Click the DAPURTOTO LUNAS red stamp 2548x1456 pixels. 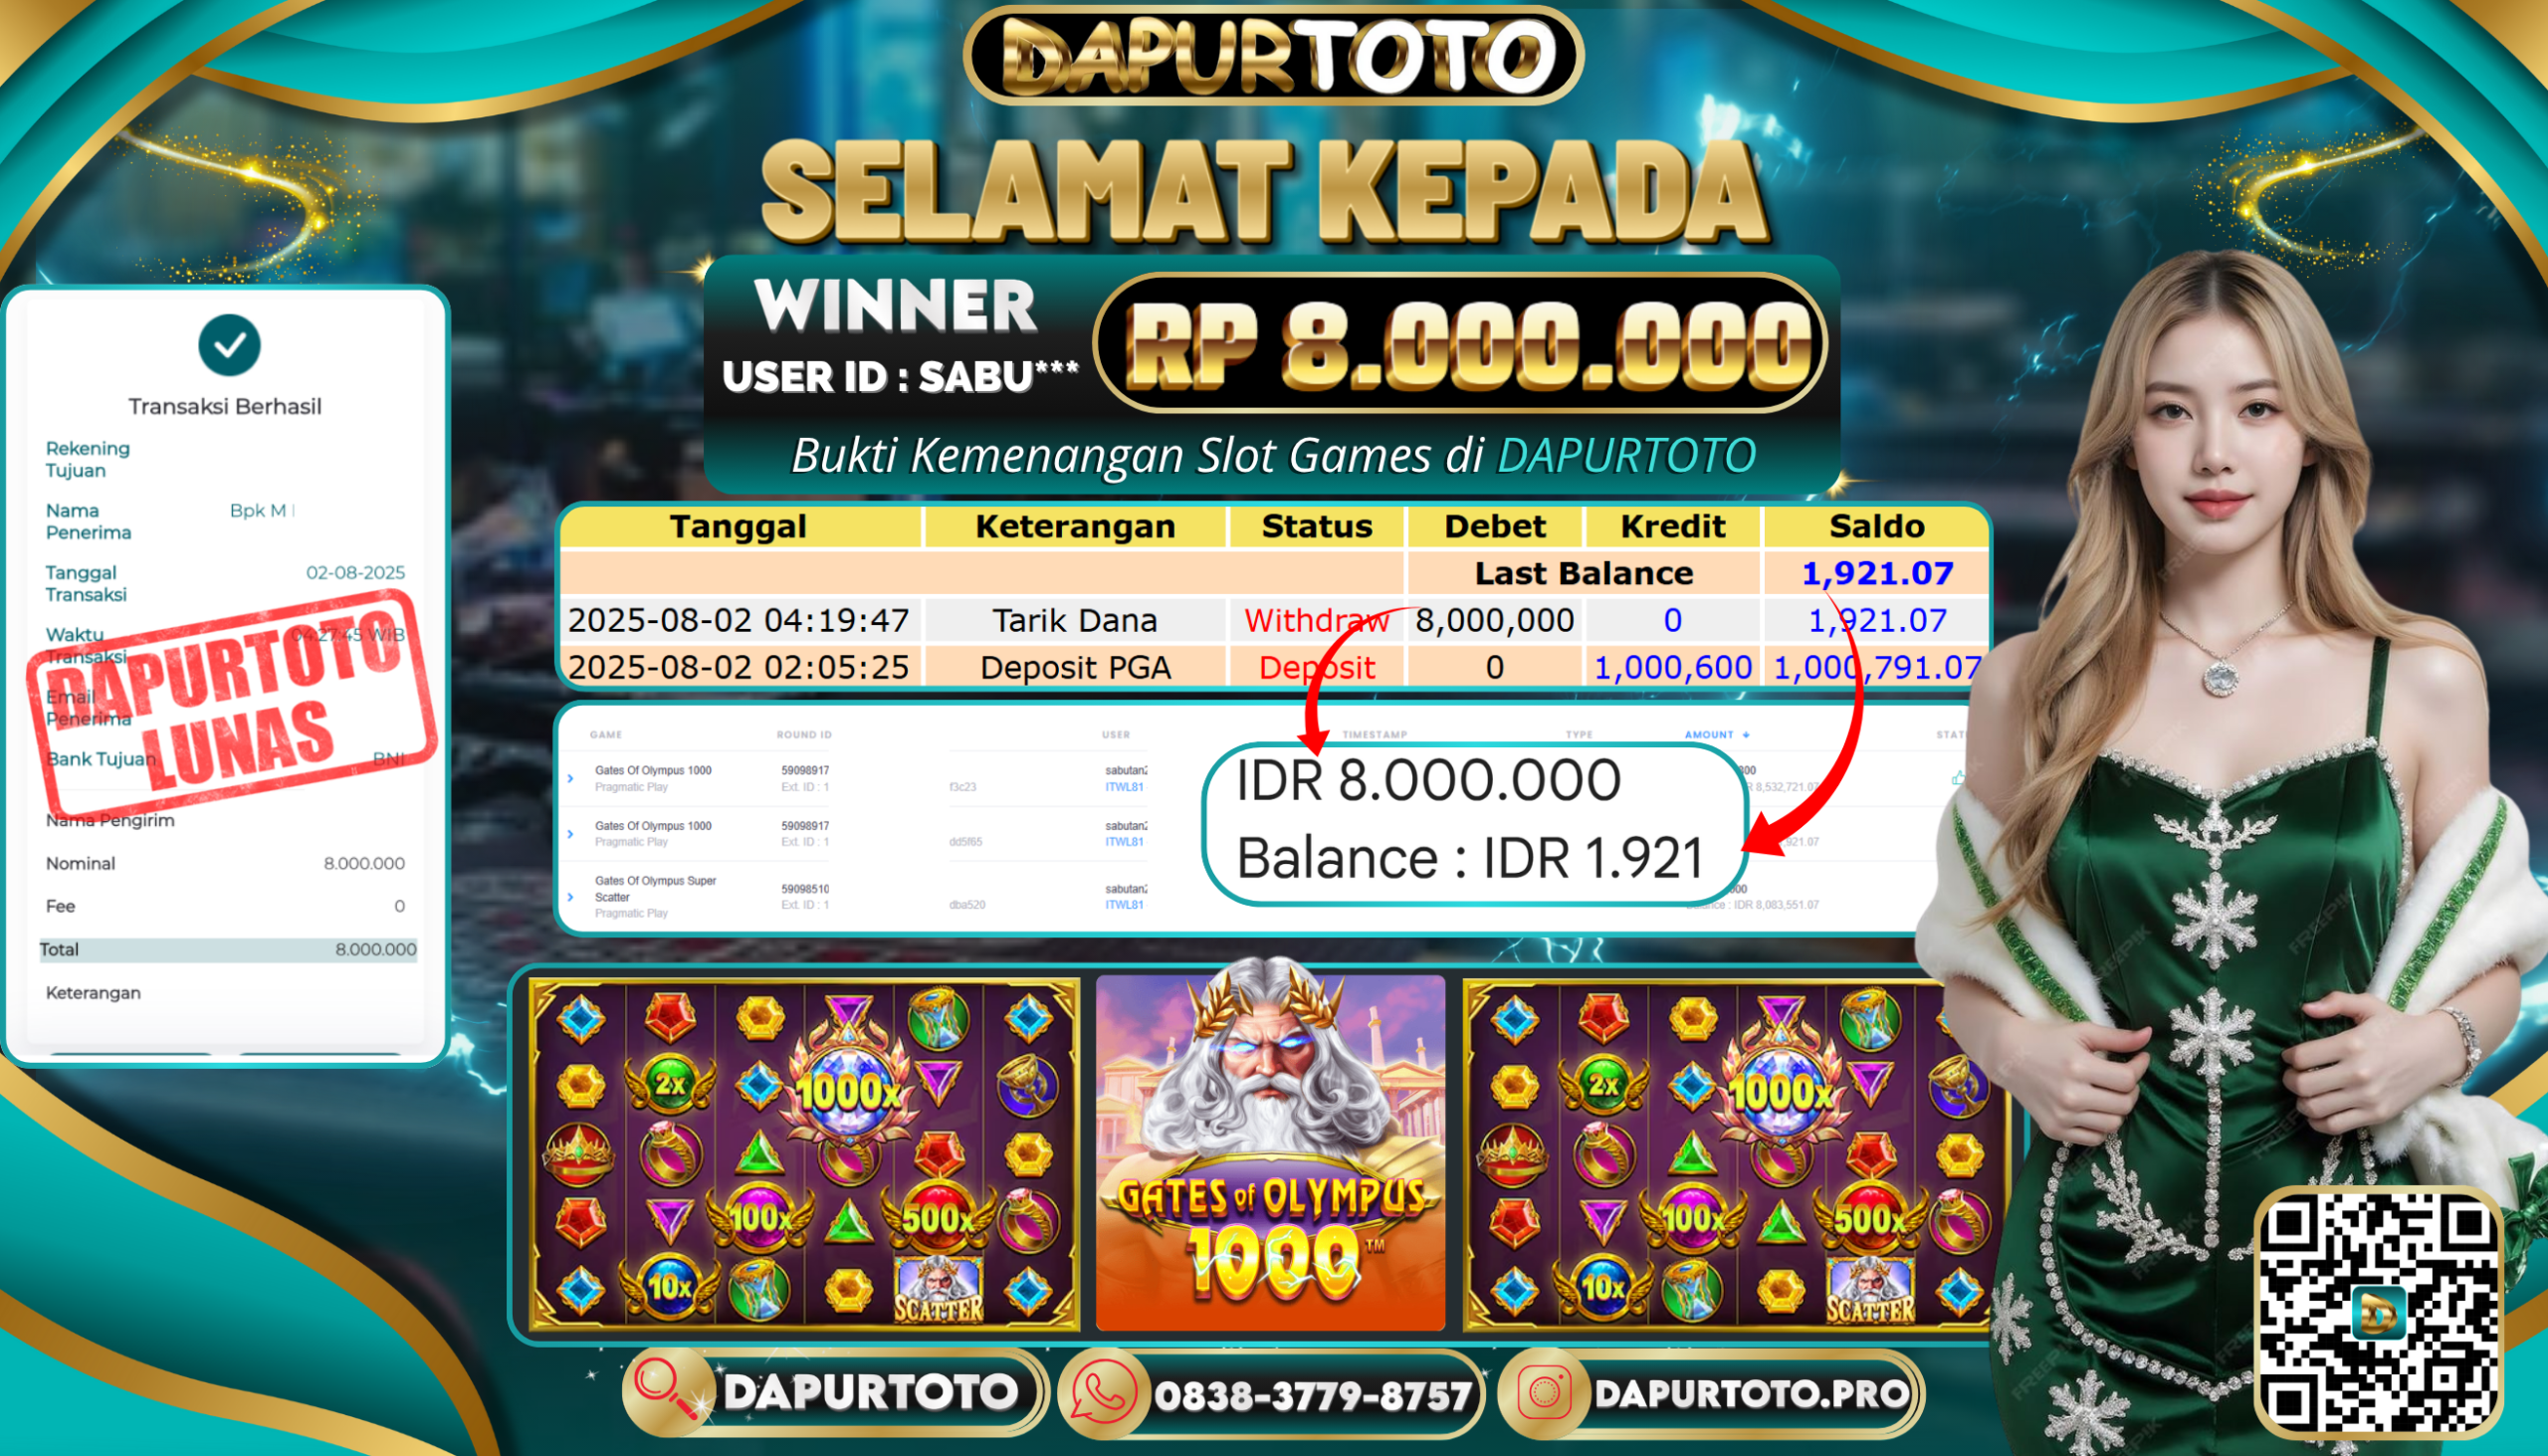(232, 704)
